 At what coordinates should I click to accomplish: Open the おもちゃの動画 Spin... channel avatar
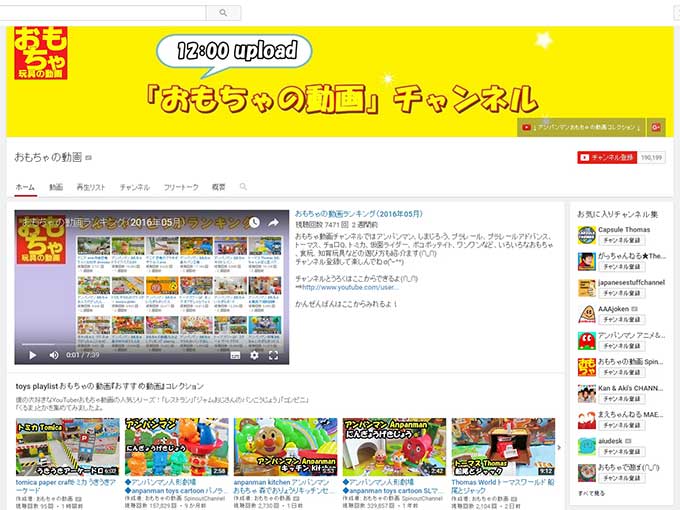point(587,367)
